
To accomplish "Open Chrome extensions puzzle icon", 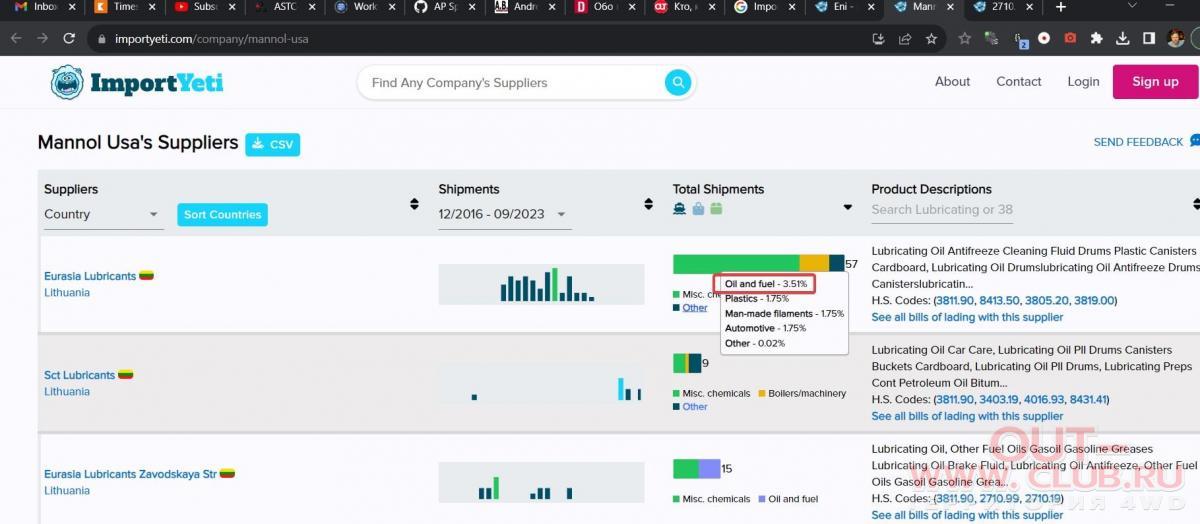I will [x=1096, y=39].
